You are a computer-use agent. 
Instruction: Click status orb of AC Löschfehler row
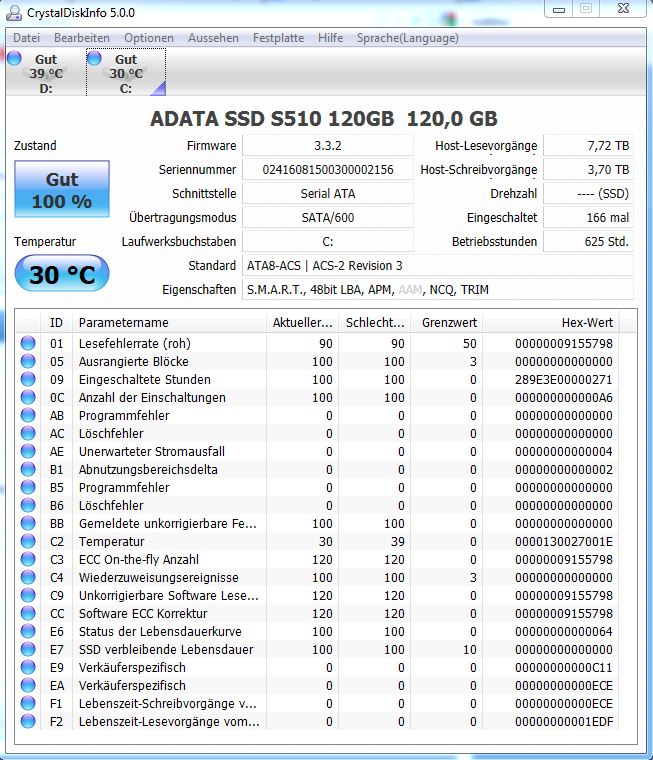click(28, 433)
